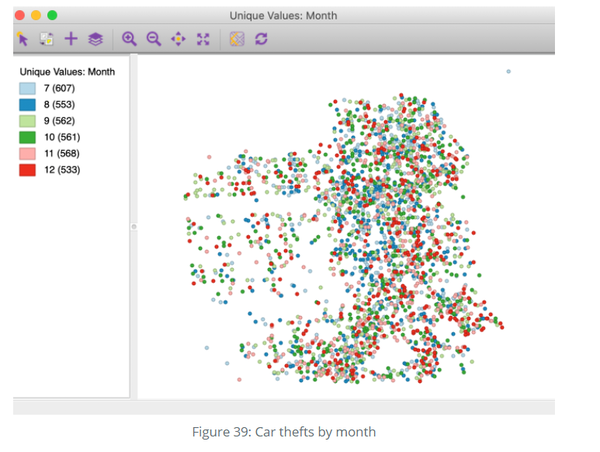
Task: Click pink swatch for month 11
Action: (27, 153)
